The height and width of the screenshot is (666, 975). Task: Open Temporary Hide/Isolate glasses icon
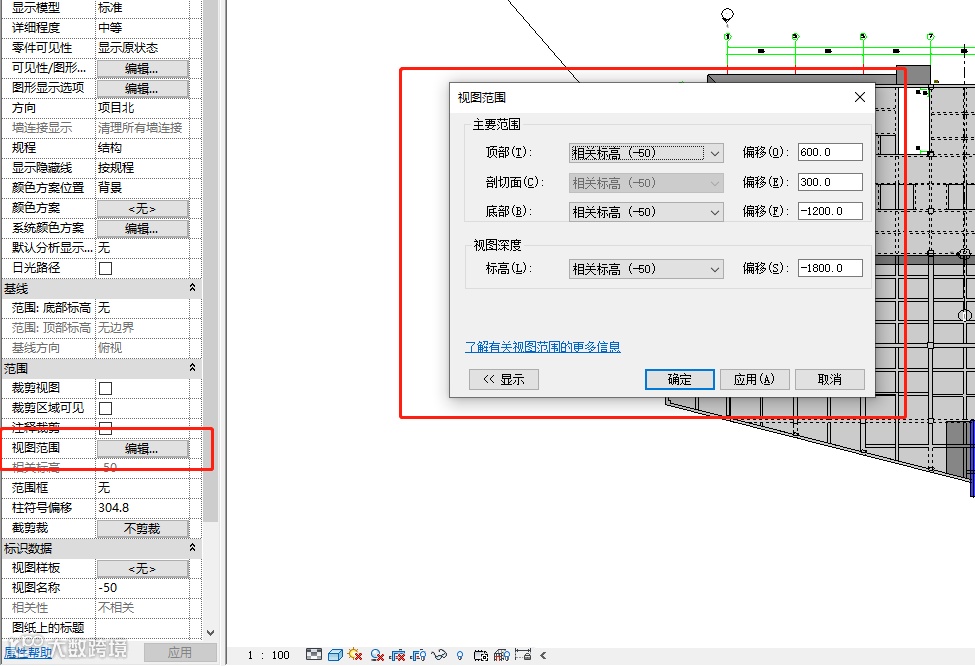point(439,655)
